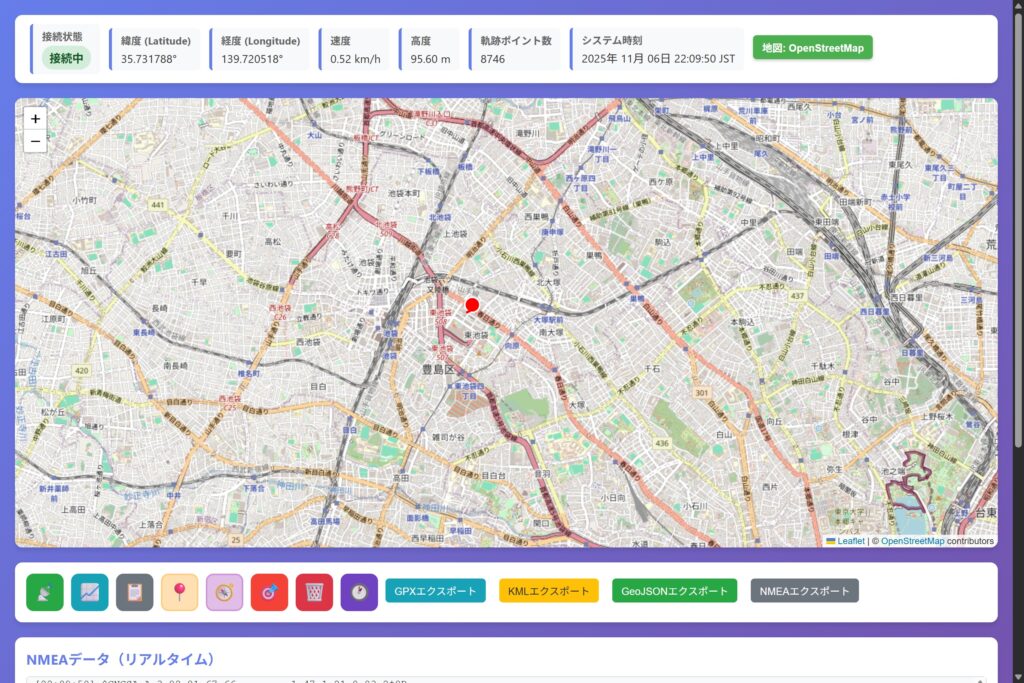Click the green satellite dish icon

coord(45,592)
